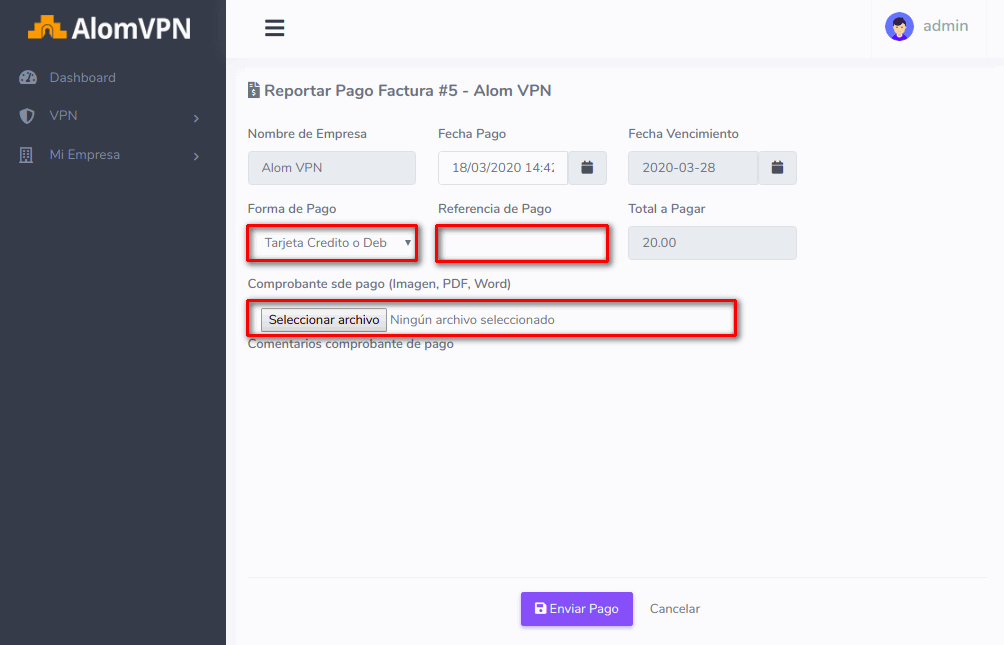Viewport: 1004px width, 645px height.
Task: Focus the Referencia de Pago field
Action: tap(522, 244)
